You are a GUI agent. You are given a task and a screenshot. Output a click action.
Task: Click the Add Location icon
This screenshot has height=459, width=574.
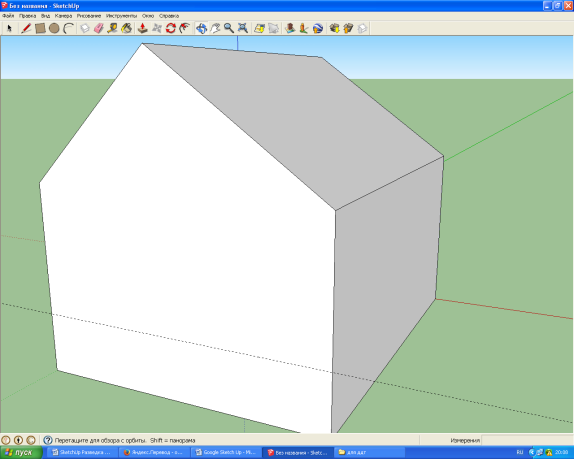point(260,28)
